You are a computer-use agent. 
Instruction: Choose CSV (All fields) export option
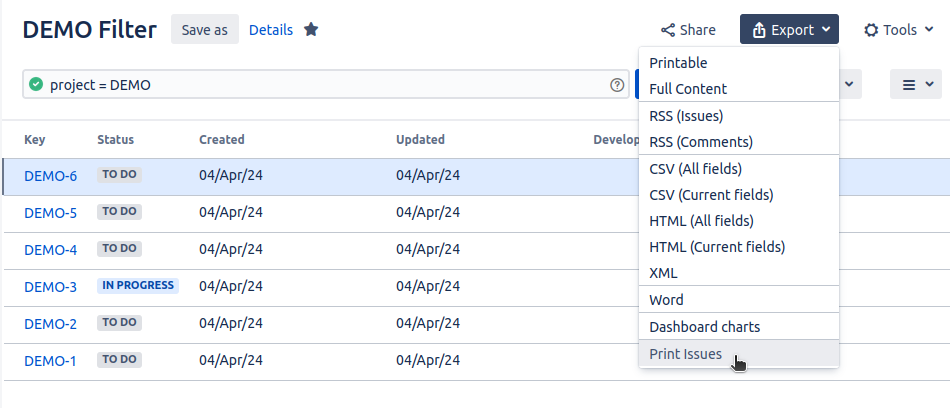pos(696,168)
